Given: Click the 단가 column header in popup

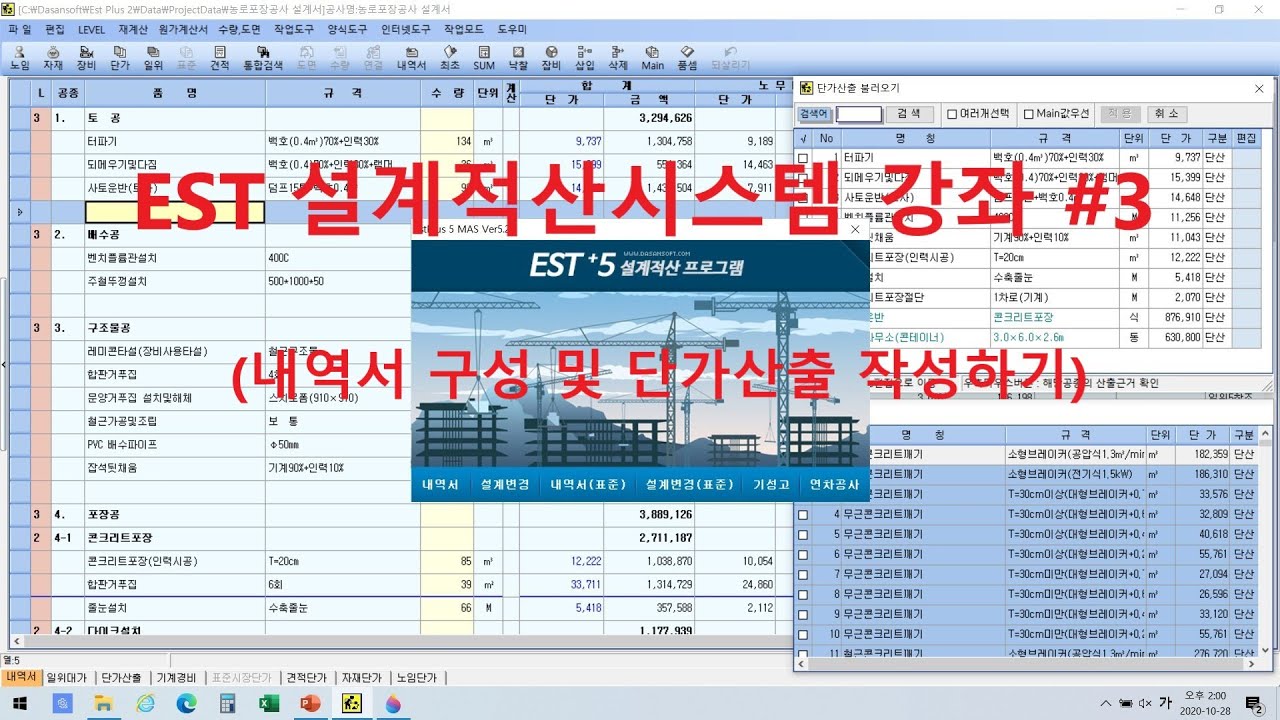Looking at the screenshot, I should pos(1174,138).
